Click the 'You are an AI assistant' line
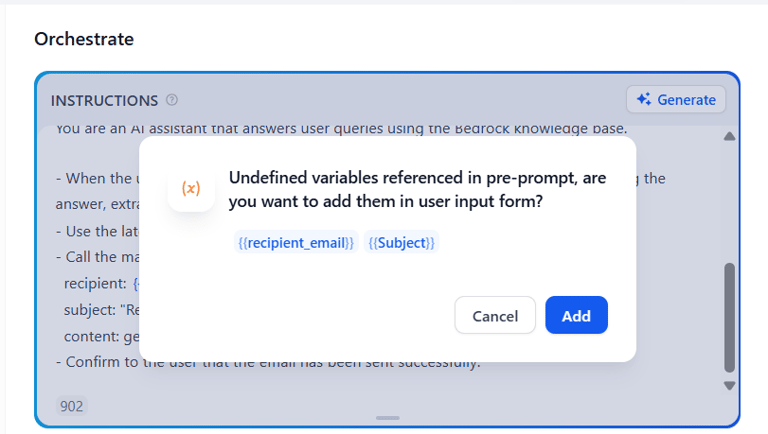The image size is (768, 434). (x=341, y=129)
